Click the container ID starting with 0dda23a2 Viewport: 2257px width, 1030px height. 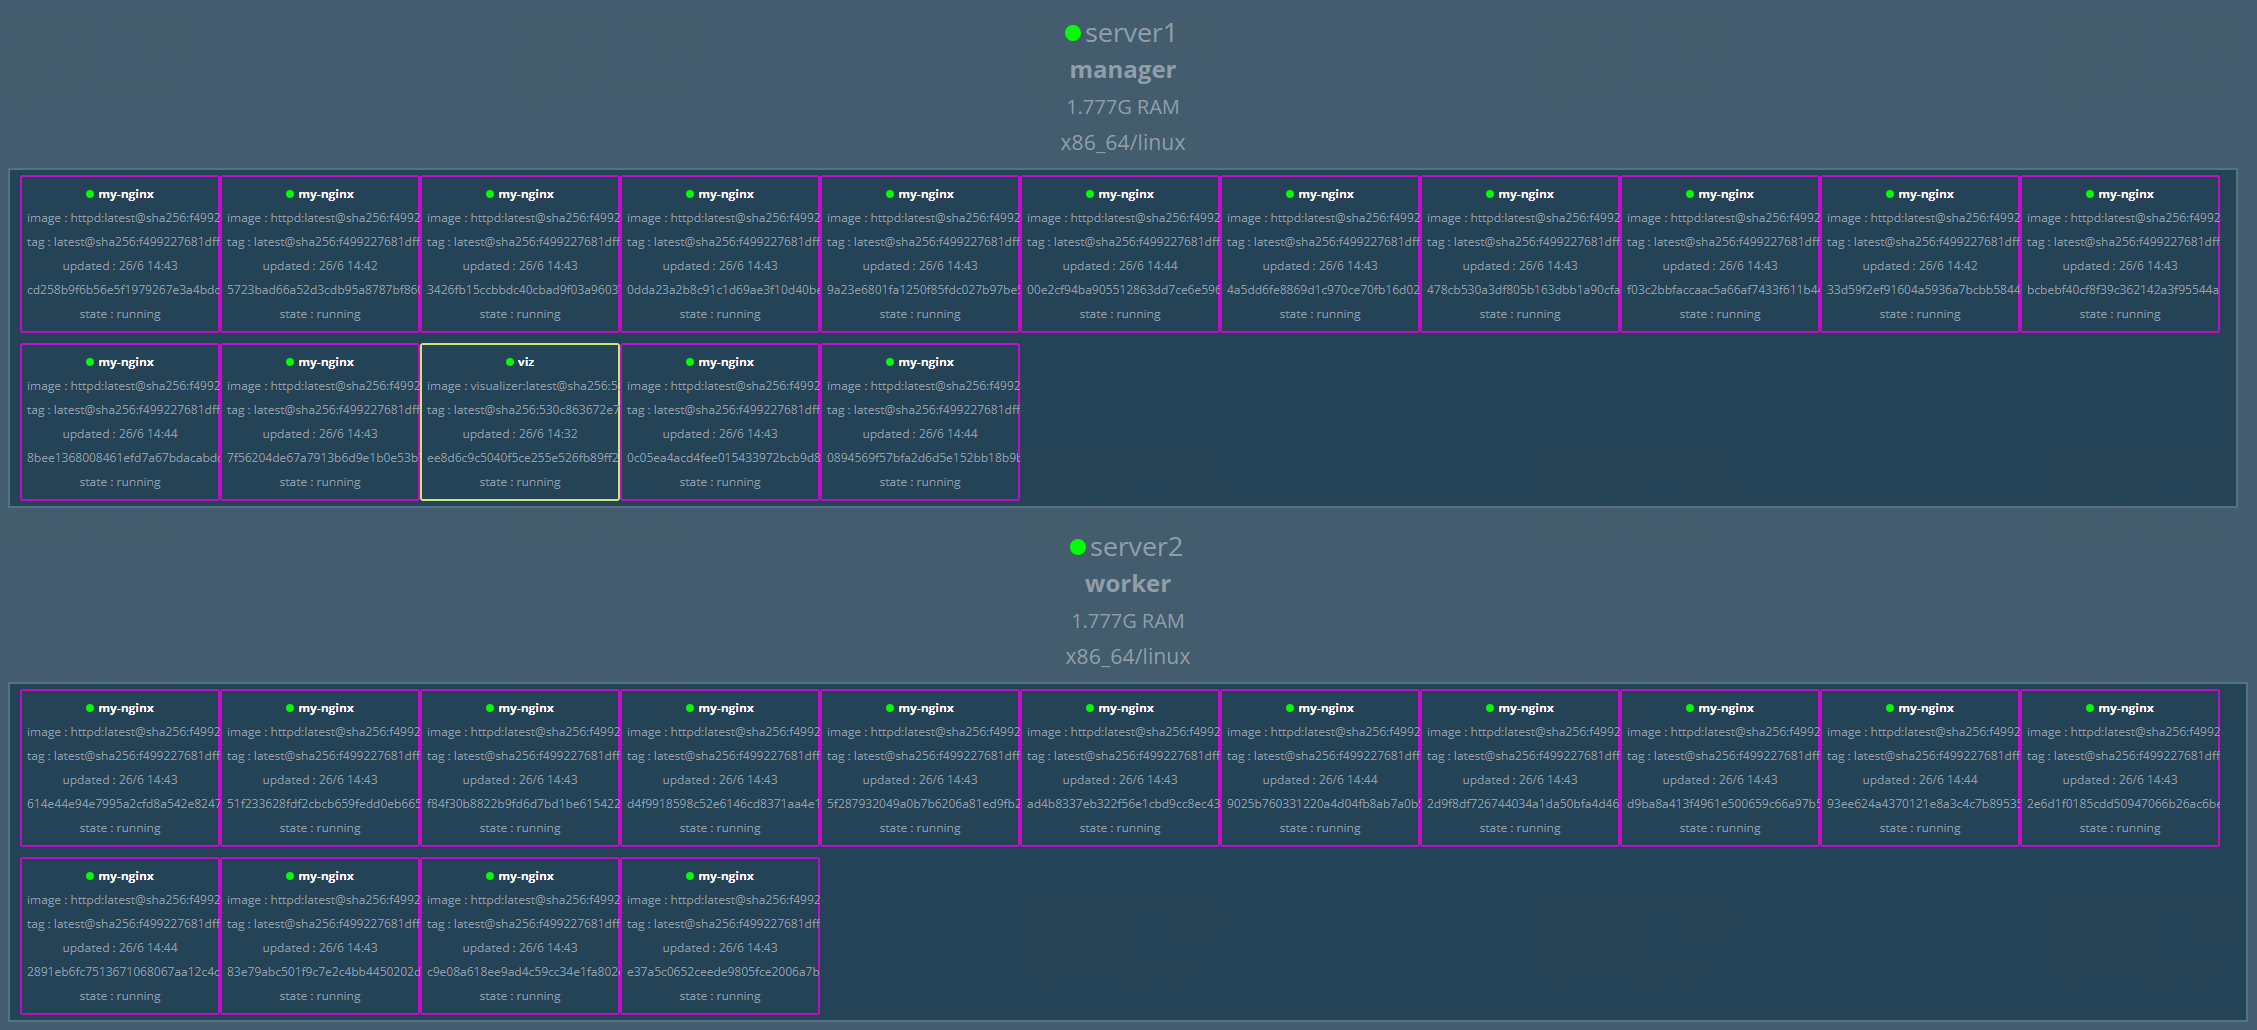click(722, 290)
